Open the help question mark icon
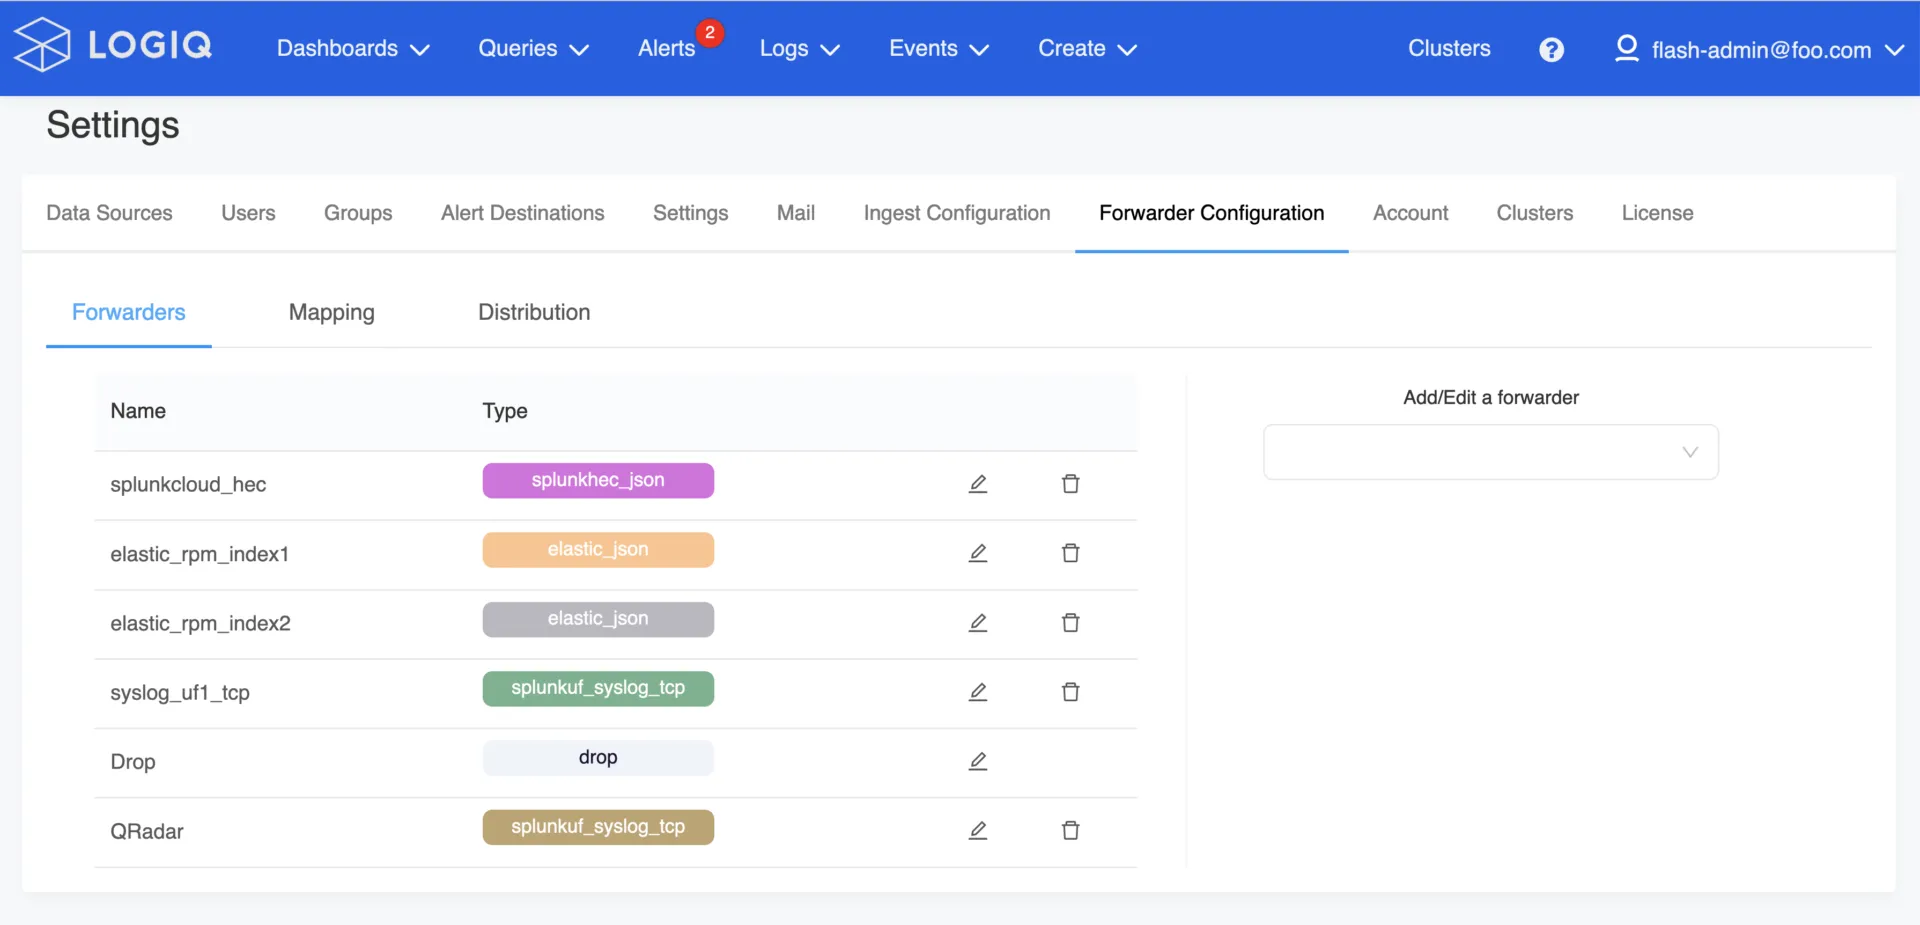This screenshot has width=1920, height=925. coord(1551,49)
